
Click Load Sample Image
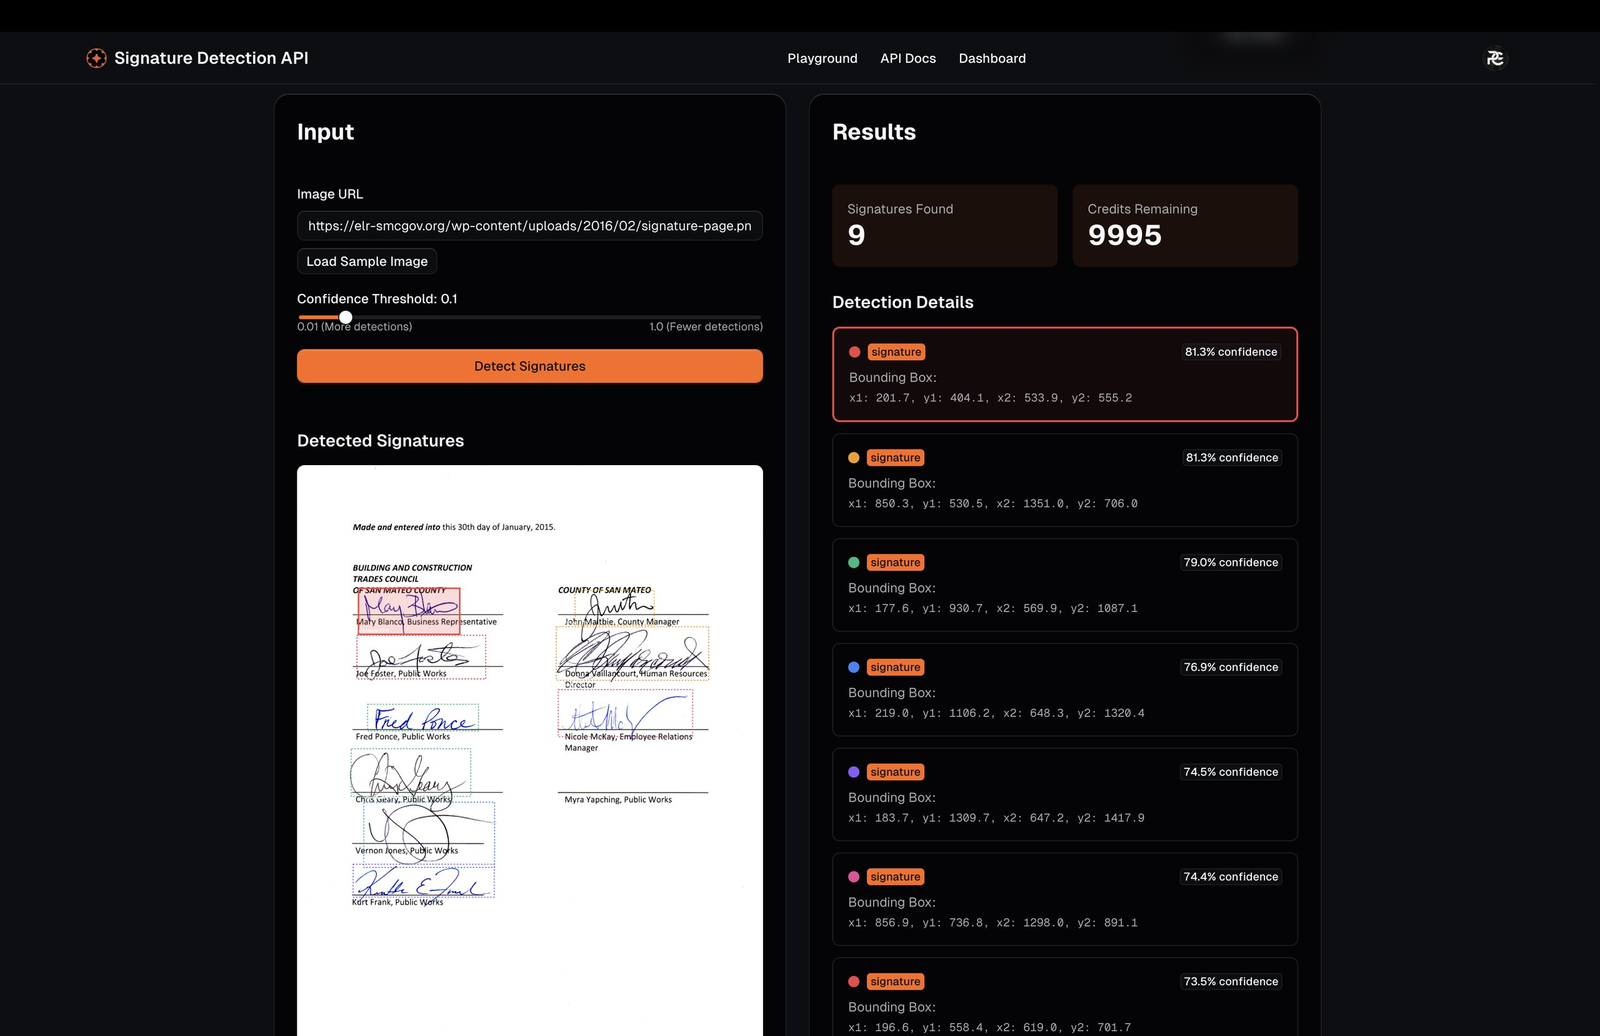(x=366, y=261)
